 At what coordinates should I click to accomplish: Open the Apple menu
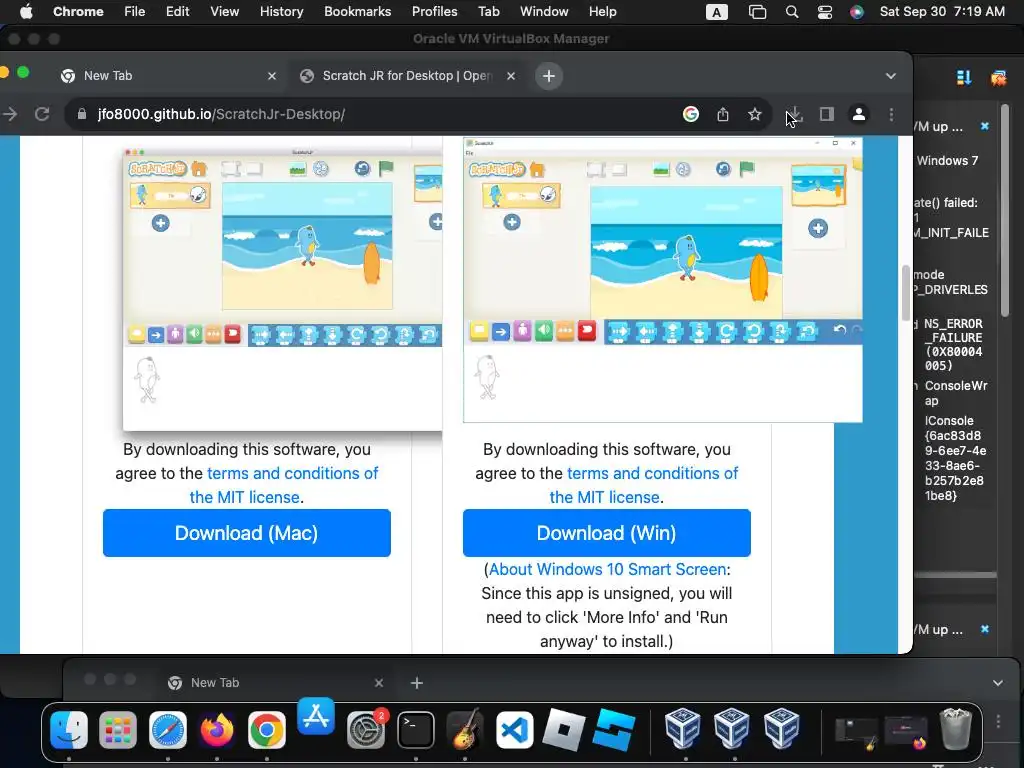pyautogui.click(x=26, y=11)
